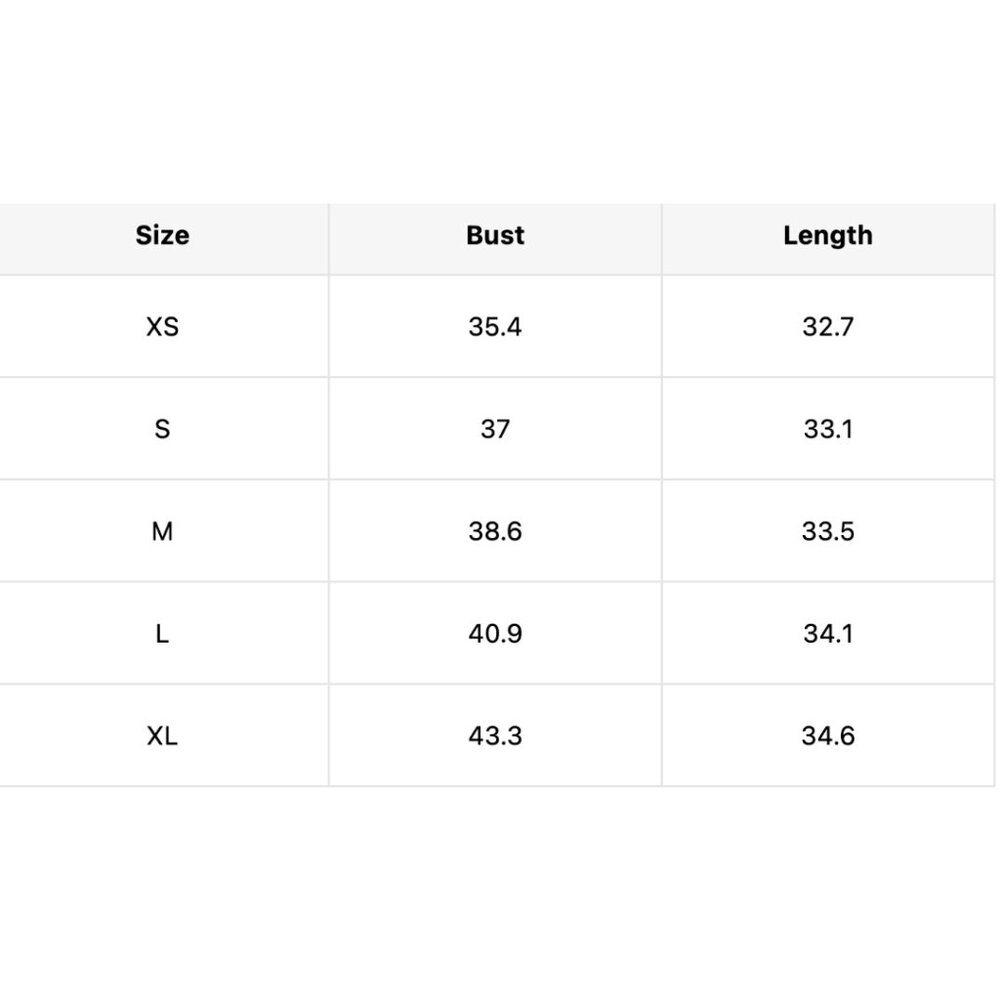Click the Length column header
The width and height of the screenshot is (1000, 1000).
828,236
